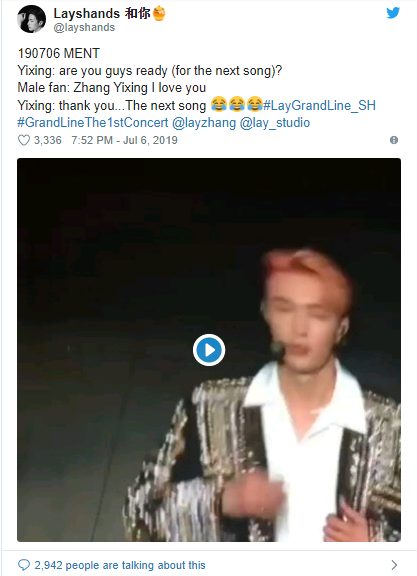The image size is (417, 576).
Task: Expand conversation with the right chevron arrow
Action: [394, 565]
